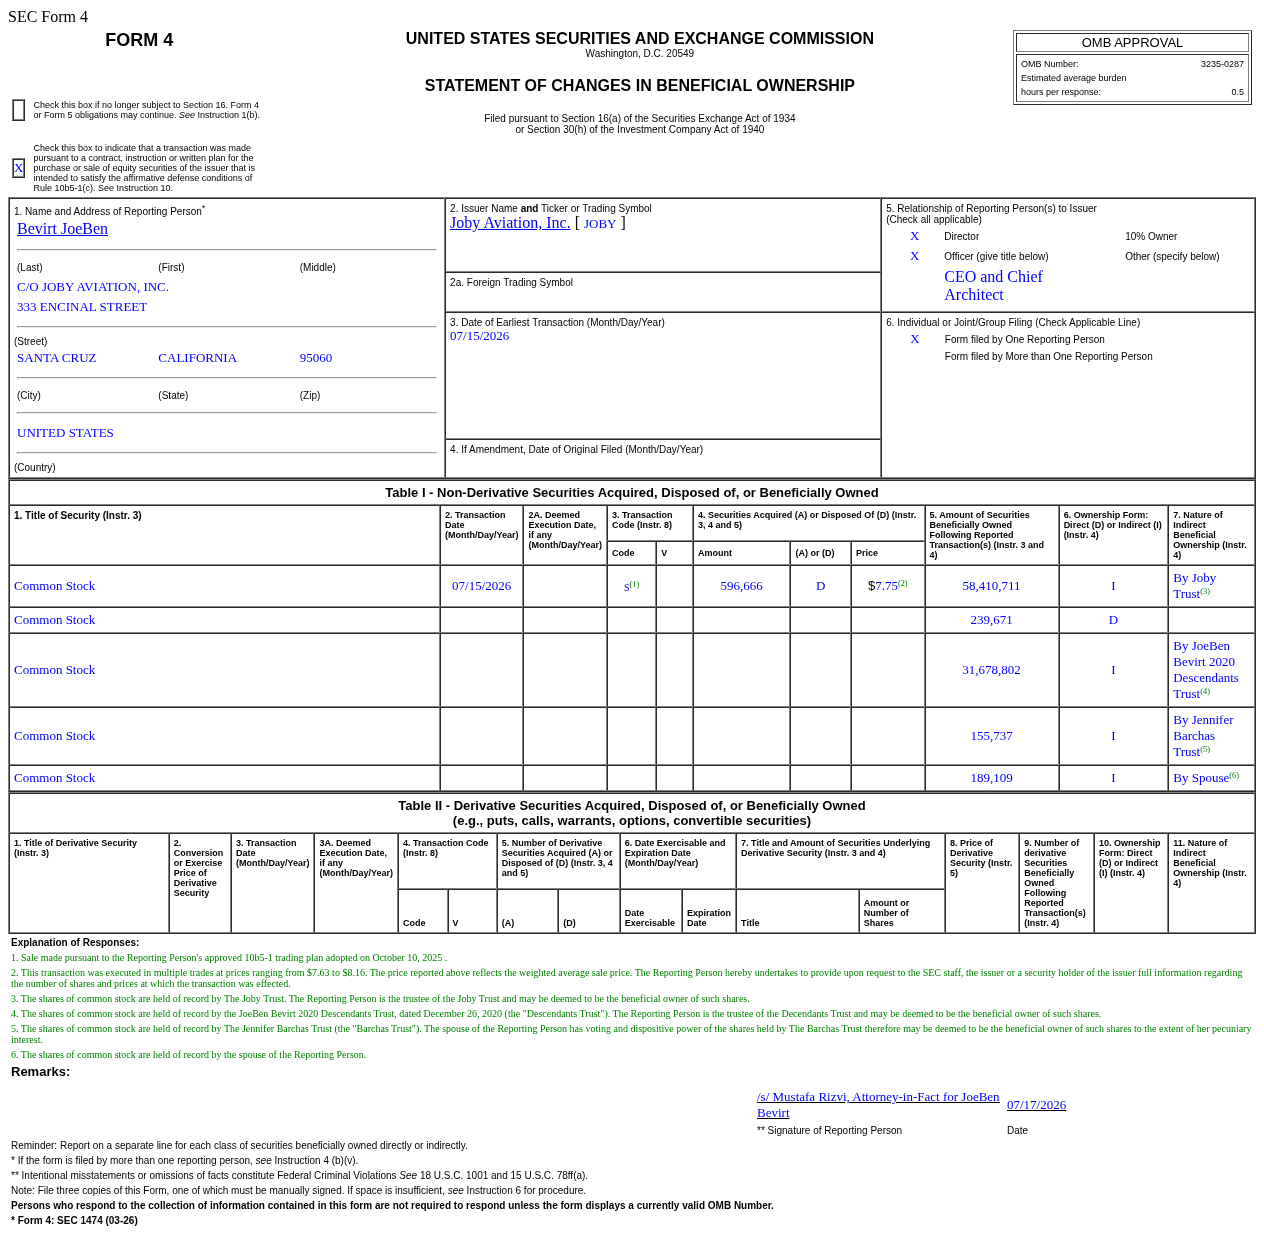Click the By Spouse ownership entry
This screenshot has width=1264, height=1241.
[1206, 778]
